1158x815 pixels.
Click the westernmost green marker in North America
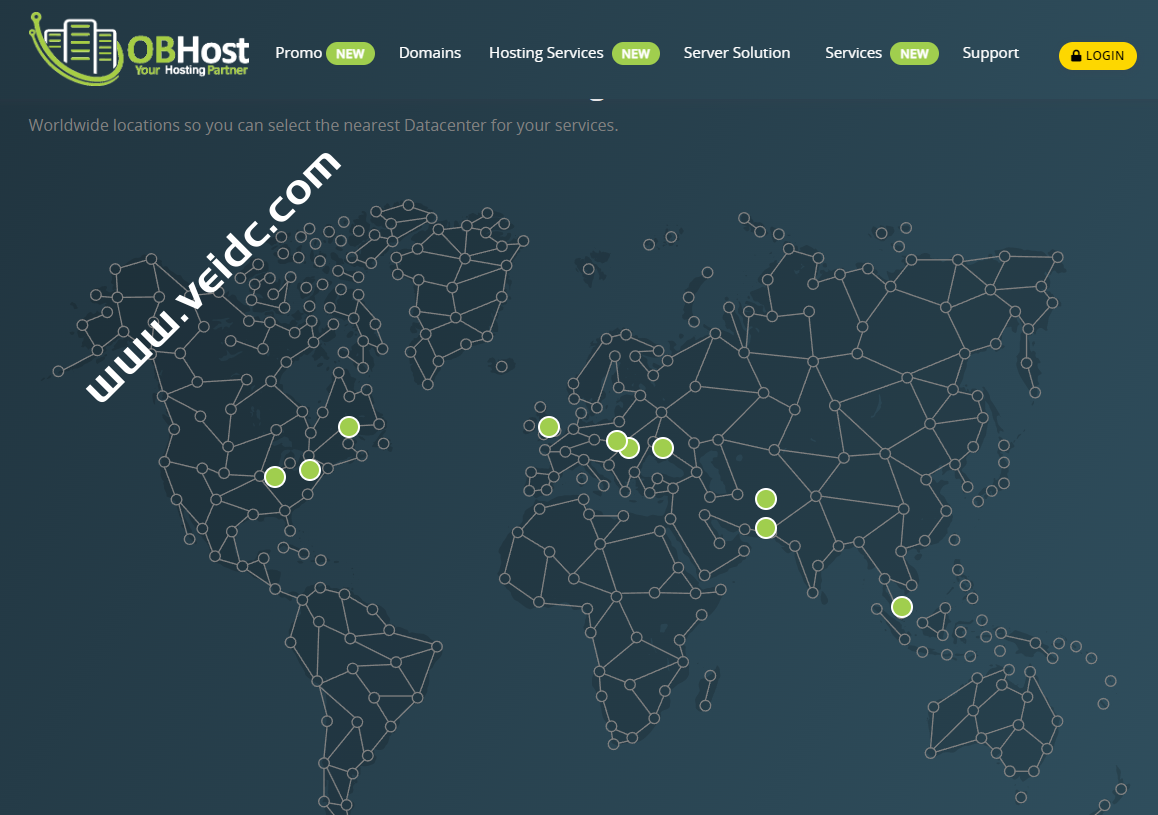click(x=275, y=477)
